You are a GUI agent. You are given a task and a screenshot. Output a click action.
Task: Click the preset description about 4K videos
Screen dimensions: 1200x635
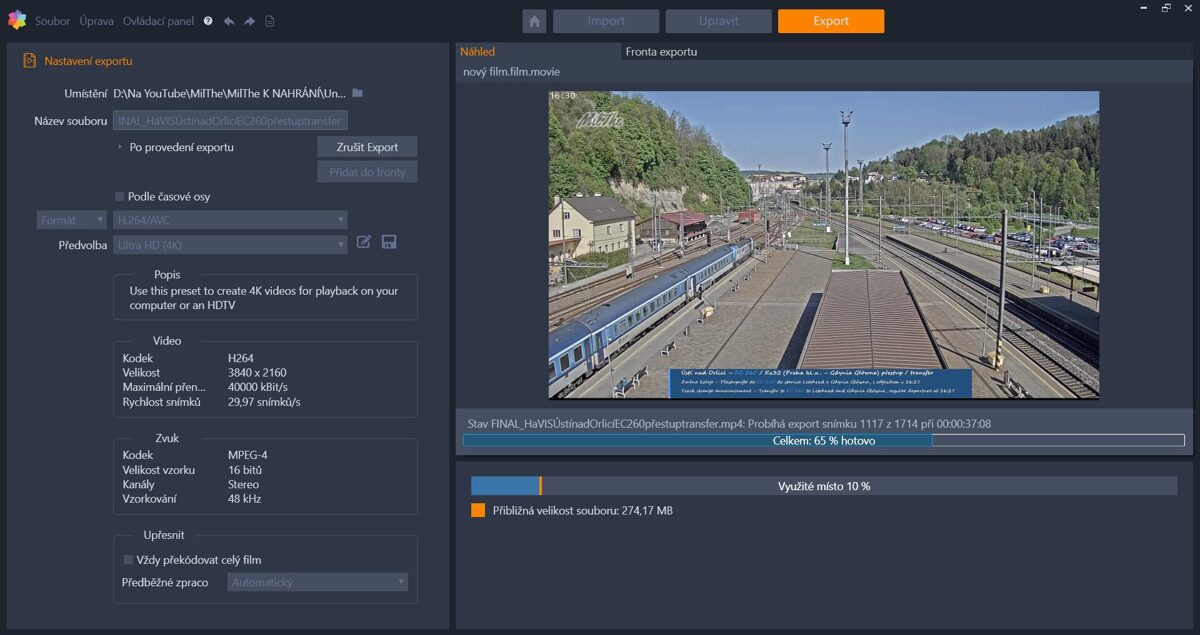click(x=264, y=298)
